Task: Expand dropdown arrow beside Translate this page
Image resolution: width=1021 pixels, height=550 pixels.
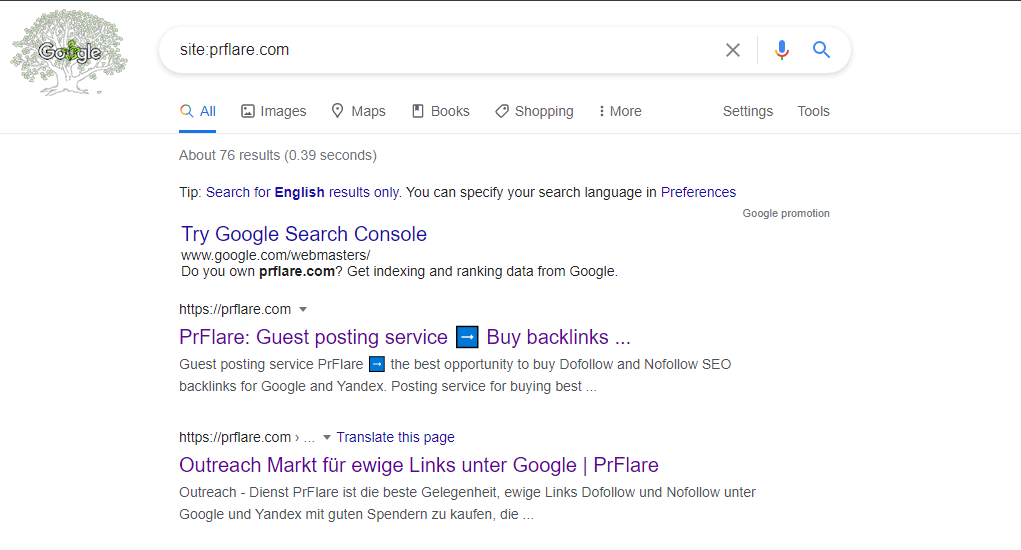Action: [x=327, y=437]
